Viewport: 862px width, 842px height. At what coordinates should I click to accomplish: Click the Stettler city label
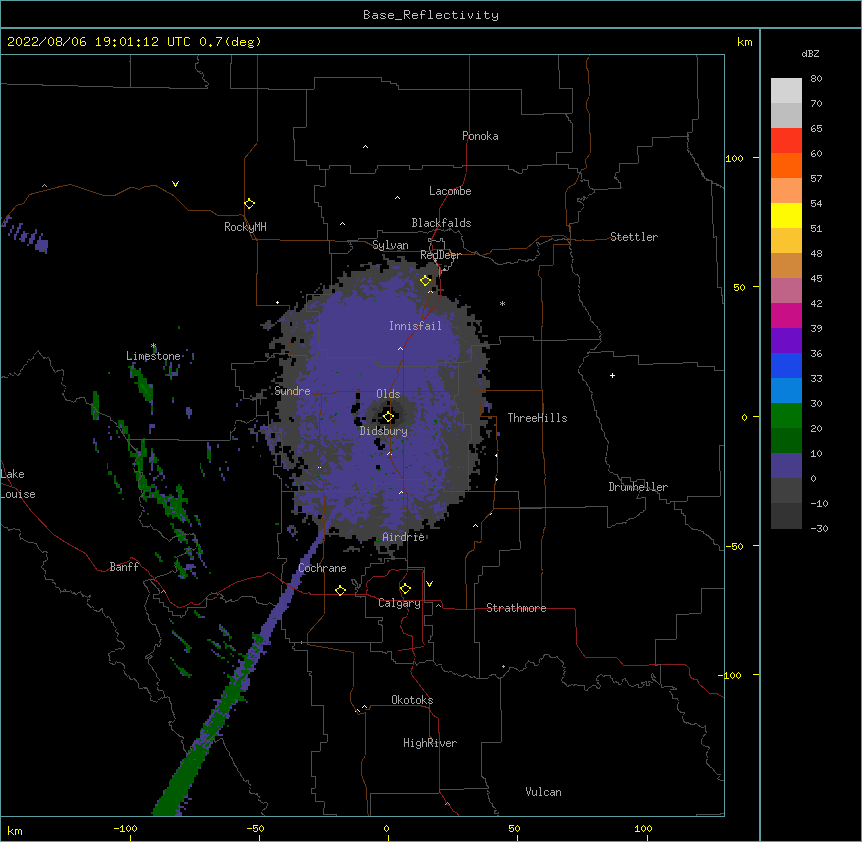click(634, 237)
